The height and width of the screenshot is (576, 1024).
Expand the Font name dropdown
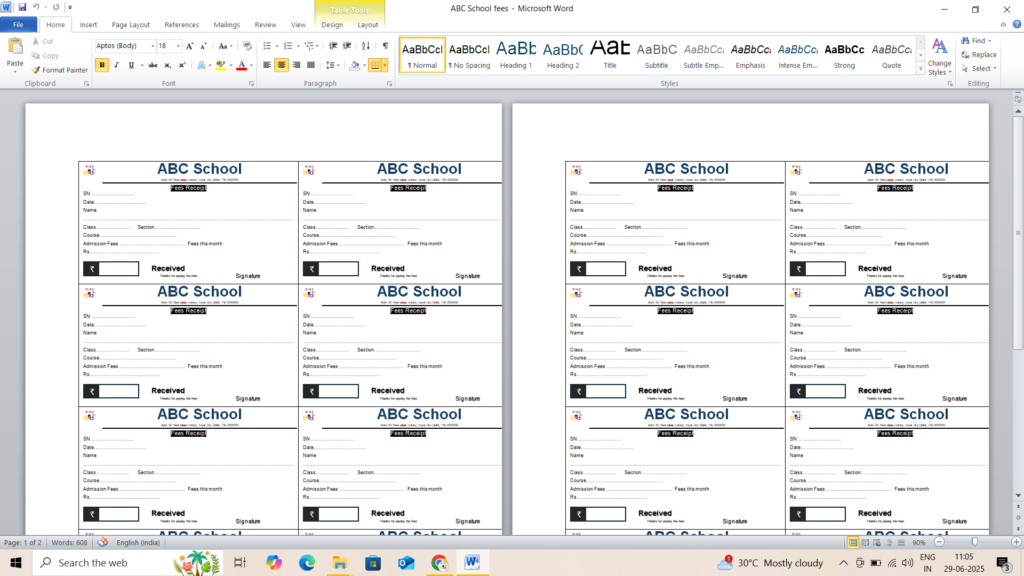(x=153, y=46)
